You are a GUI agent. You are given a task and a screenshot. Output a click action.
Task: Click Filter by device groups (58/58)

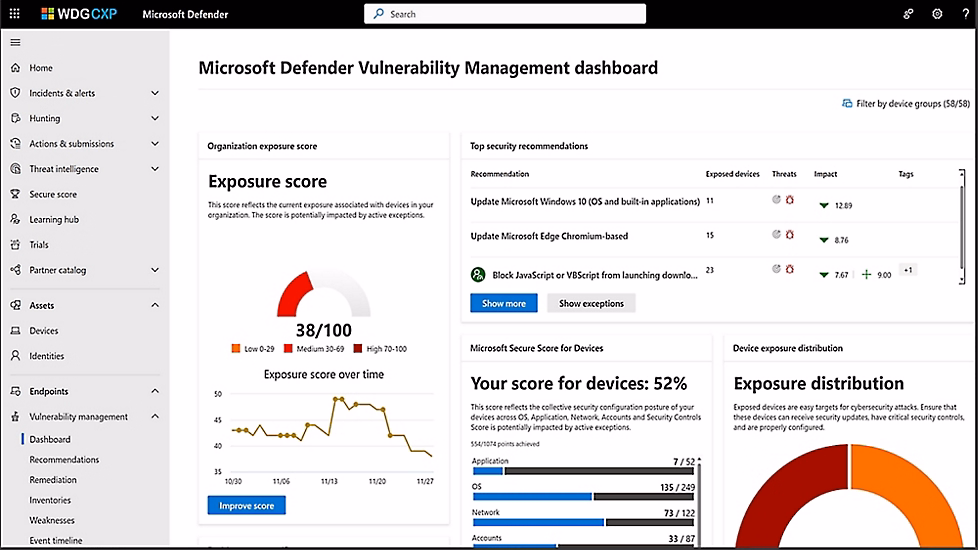pyautogui.click(x=906, y=104)
